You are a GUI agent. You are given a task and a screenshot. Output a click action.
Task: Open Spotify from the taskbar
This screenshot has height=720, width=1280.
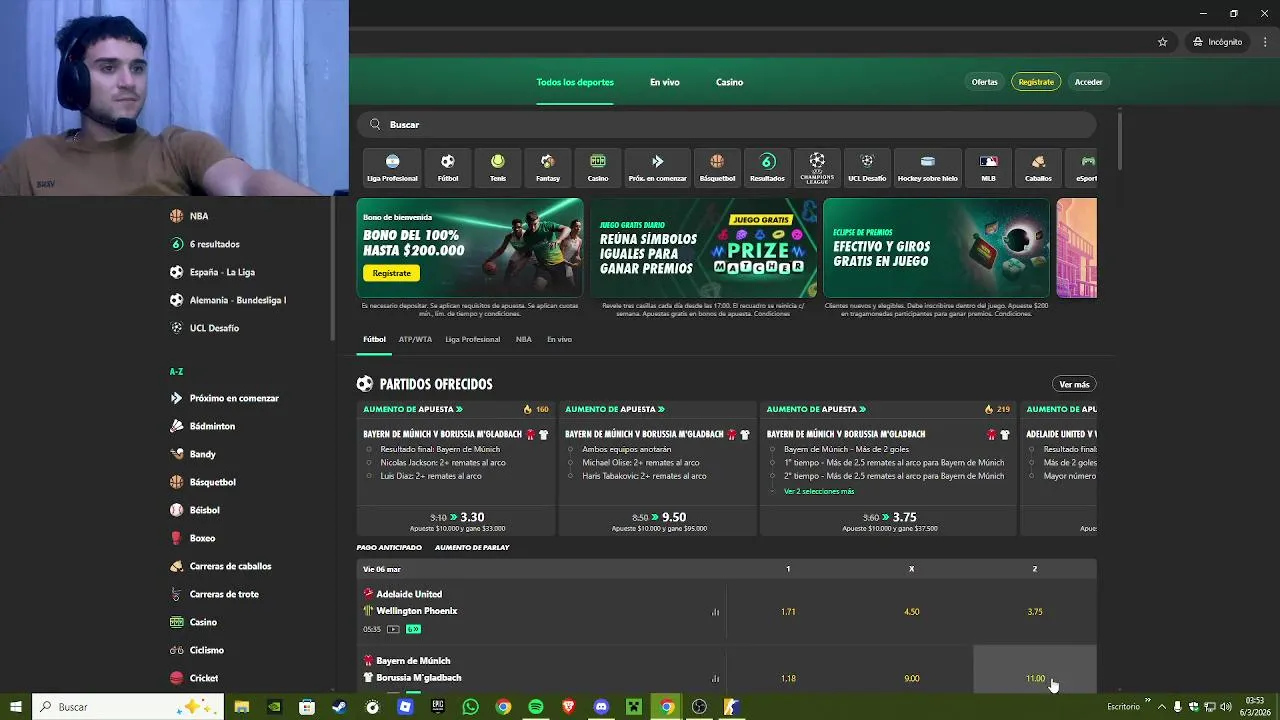pyautogui.click(x=535, y=707)
